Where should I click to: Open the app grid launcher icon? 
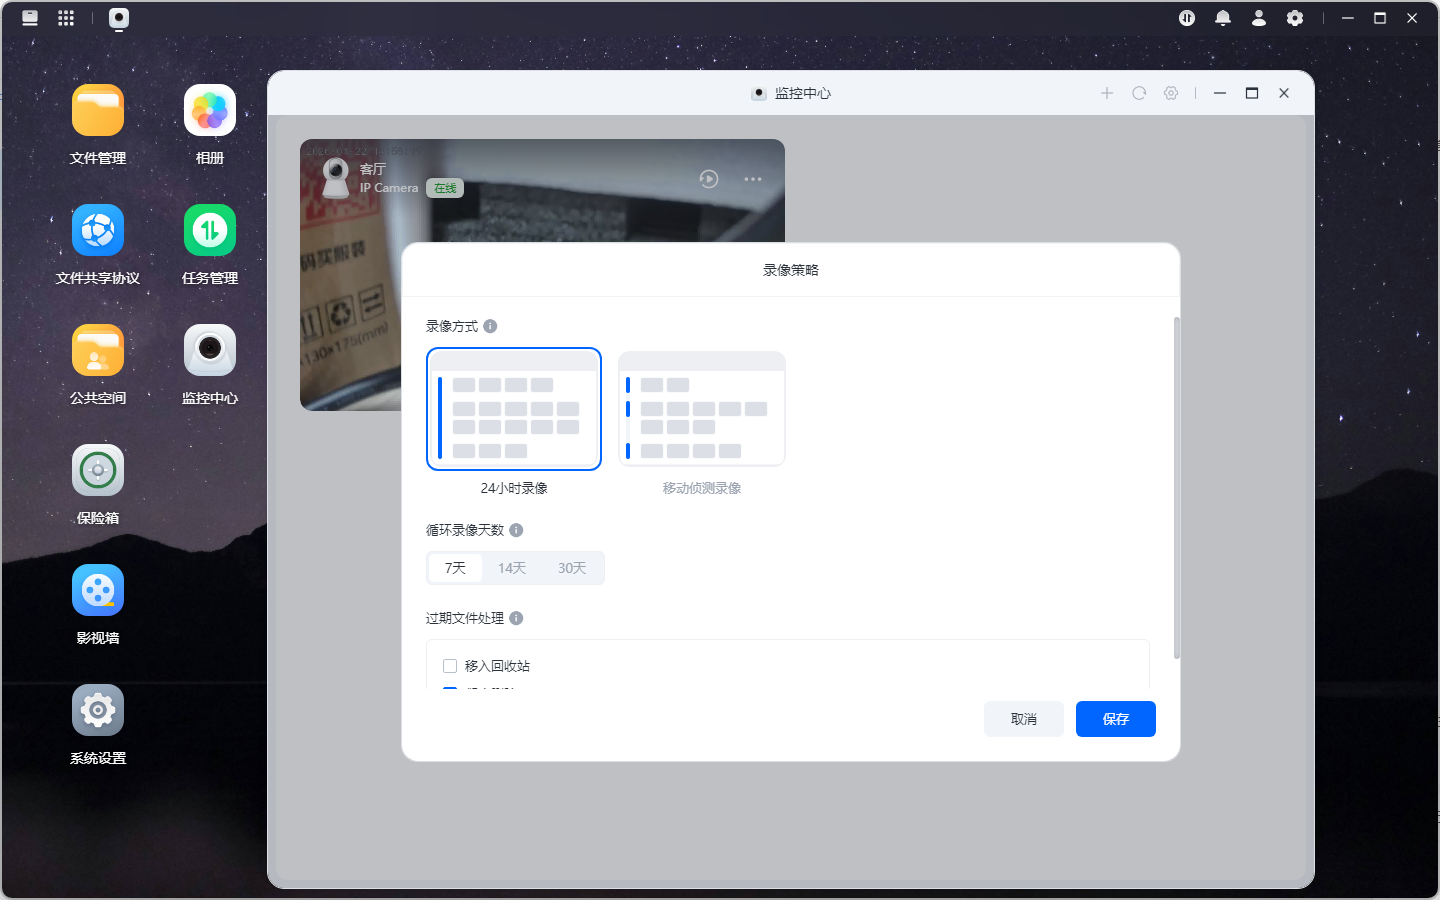point(66,18)
